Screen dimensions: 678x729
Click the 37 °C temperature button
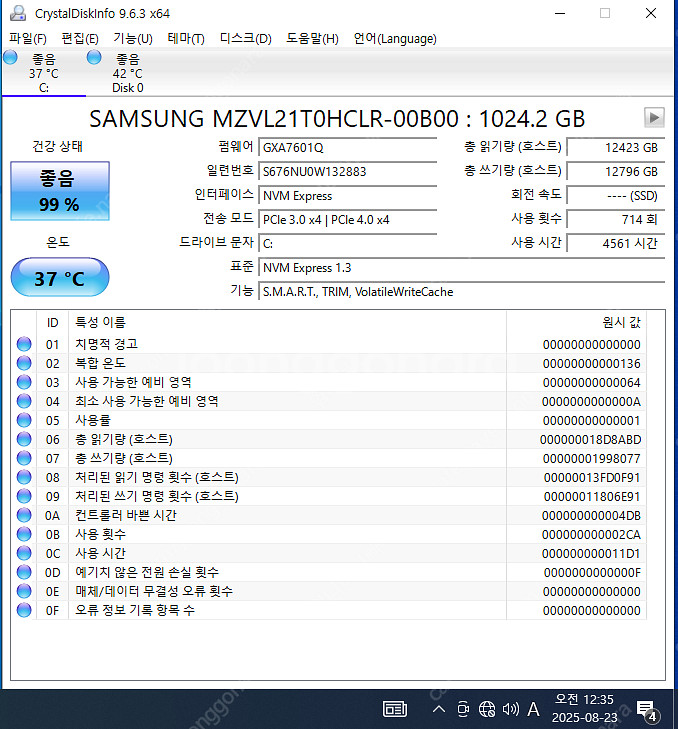tap(60, 277)
